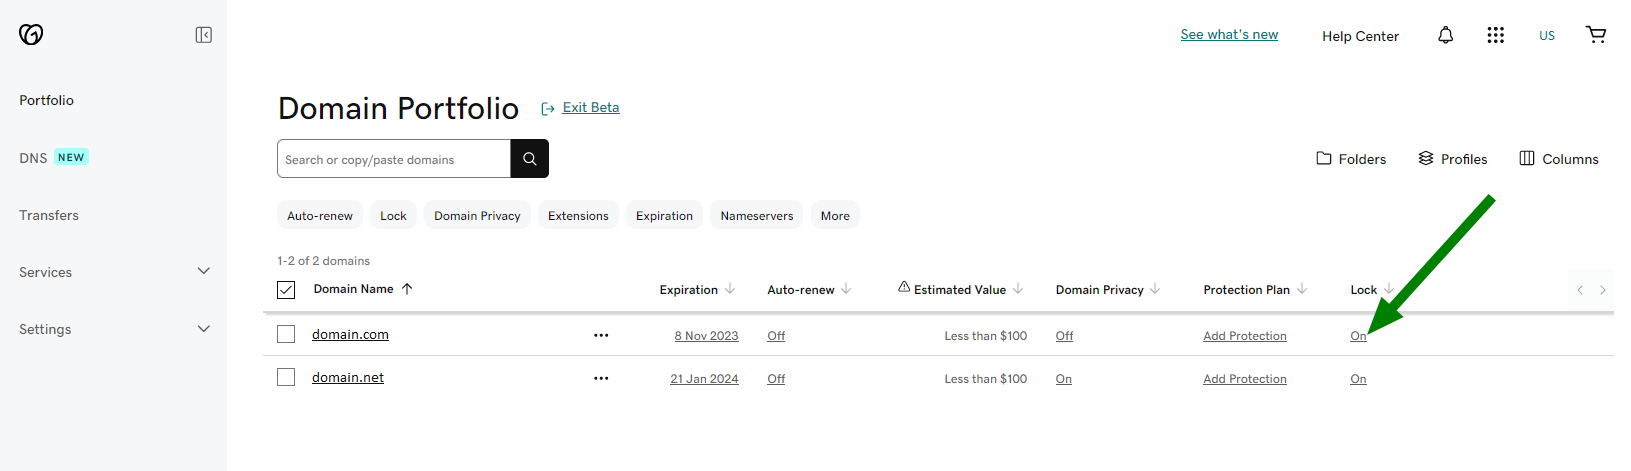Click the GoDaddy logo icon
The height and width of the screenshot is (471, 1631).
tap(31, 35)
